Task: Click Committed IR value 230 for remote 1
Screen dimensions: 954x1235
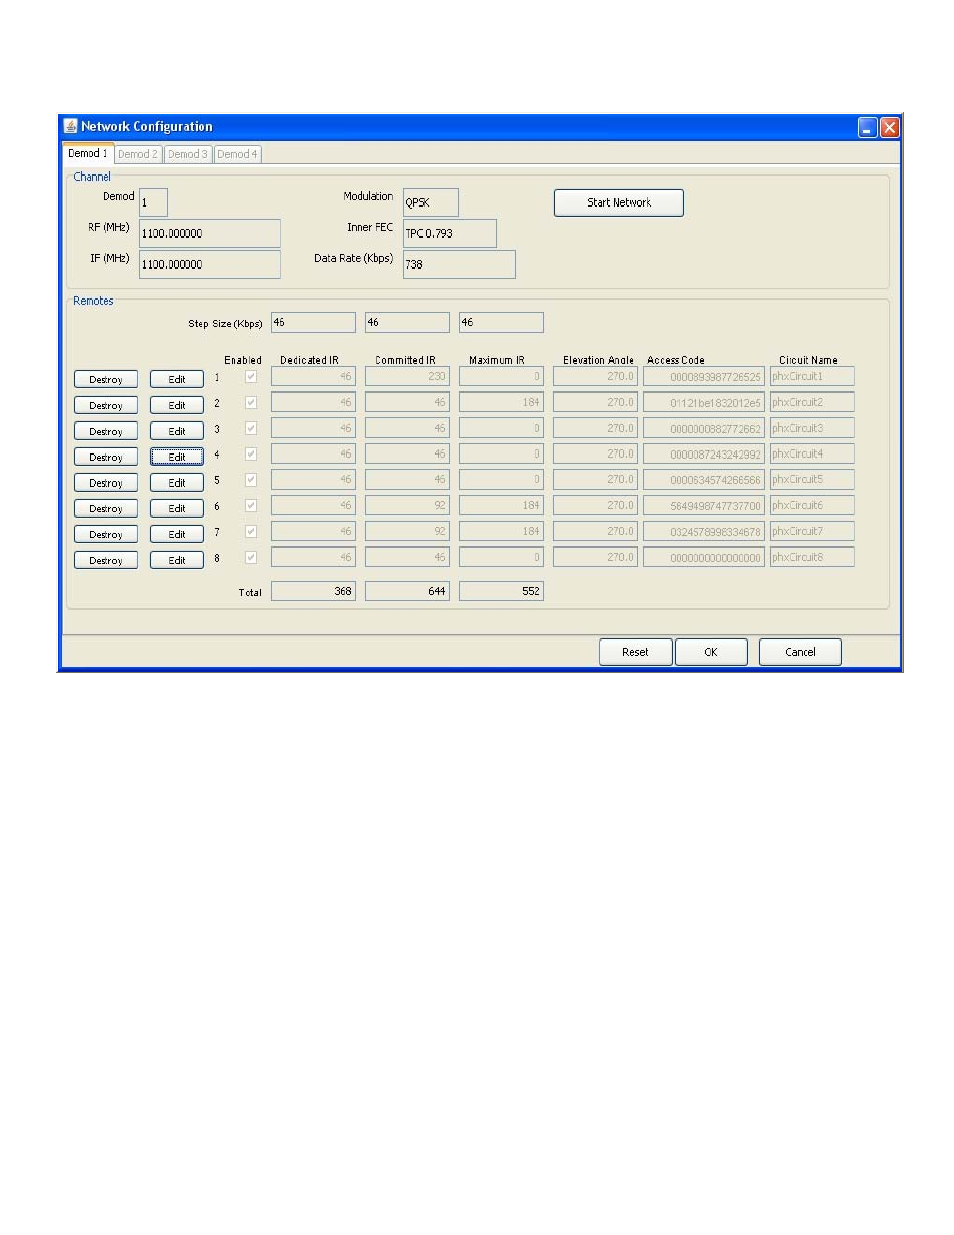Action: pyautogui.click(x=407, y=377)
